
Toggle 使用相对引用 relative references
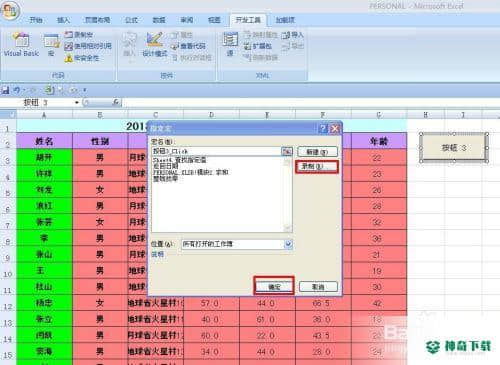tap(88, 46)
